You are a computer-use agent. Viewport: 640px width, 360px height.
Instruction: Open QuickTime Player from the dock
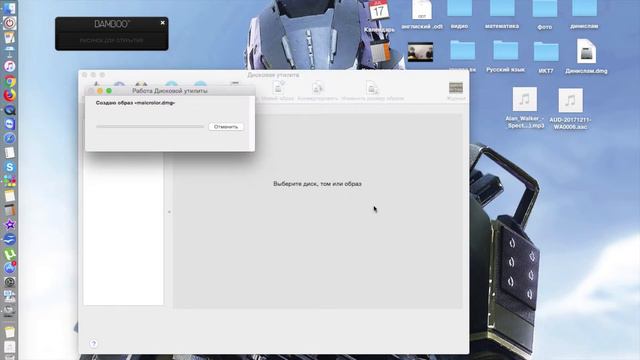click(10, 110)
